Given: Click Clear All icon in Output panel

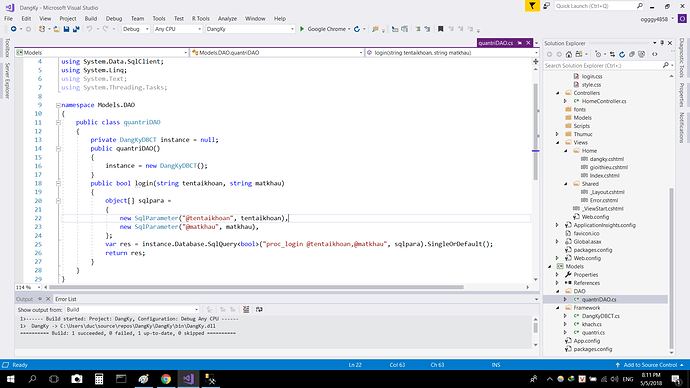Looking at the screenshot, I should coord(246,310).
